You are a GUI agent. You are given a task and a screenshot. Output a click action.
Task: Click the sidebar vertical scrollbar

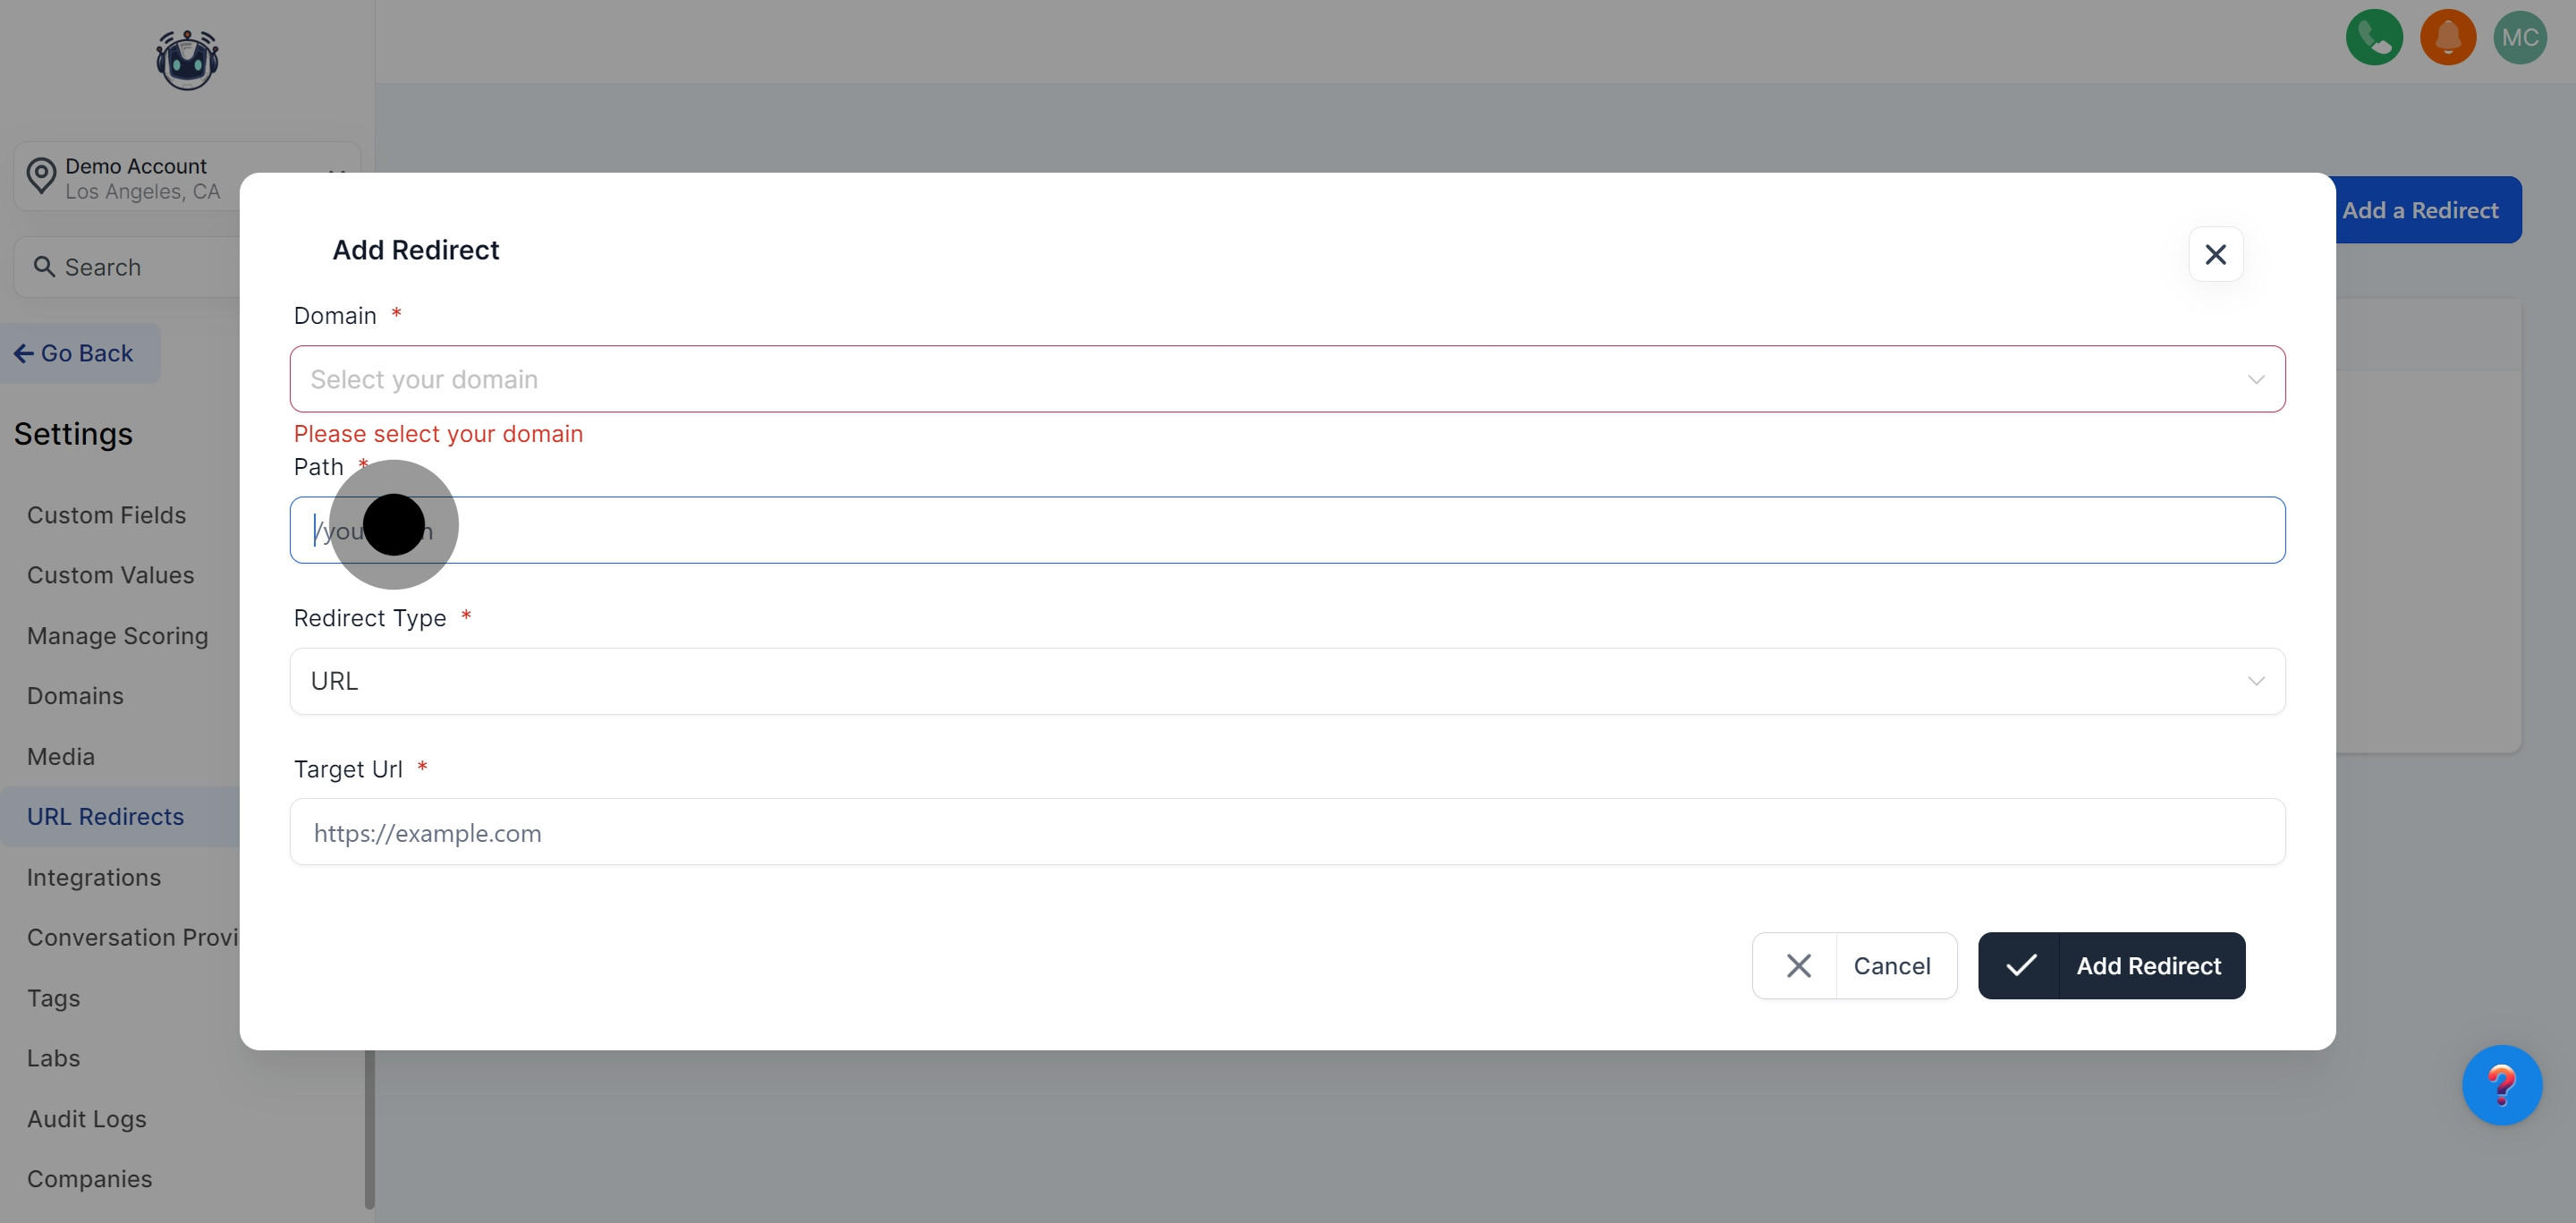coord(369,1130)
